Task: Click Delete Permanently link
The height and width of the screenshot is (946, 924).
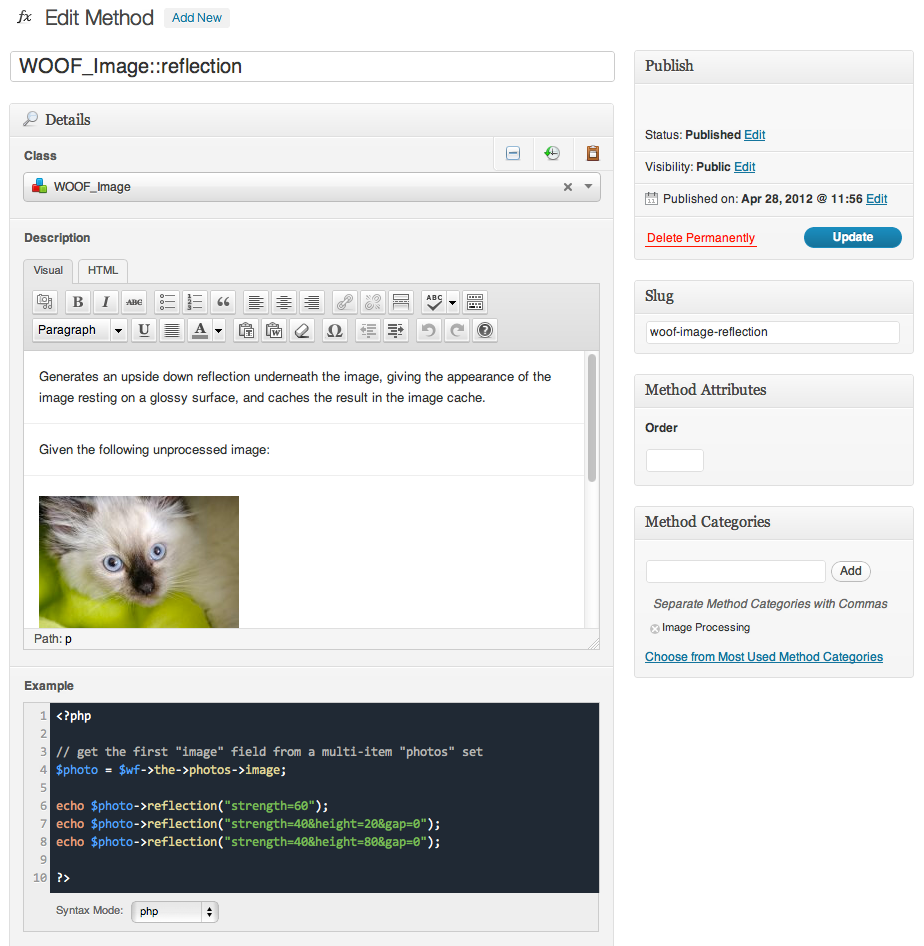Action: click(701, 238)
